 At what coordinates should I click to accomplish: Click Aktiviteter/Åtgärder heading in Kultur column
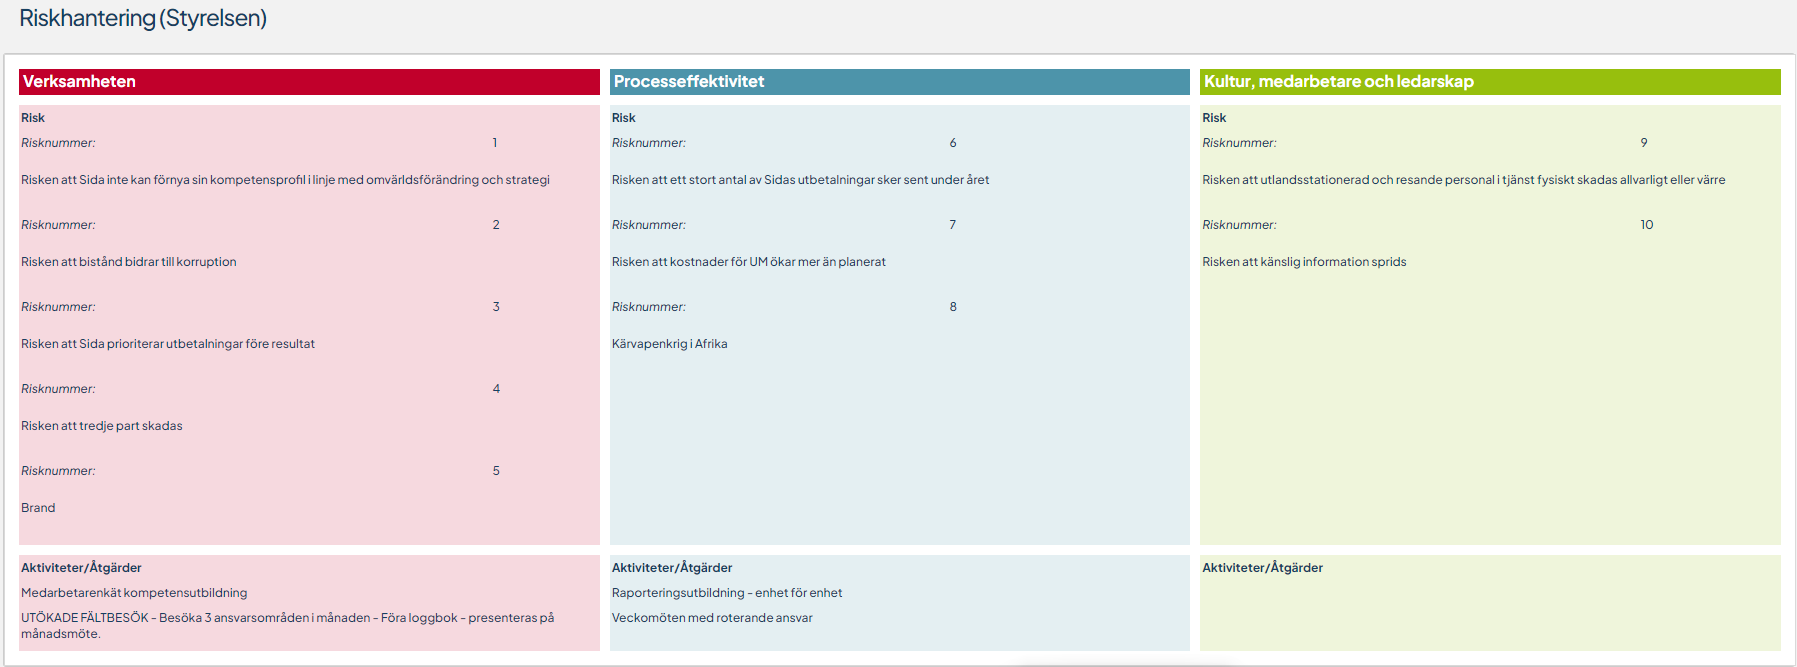1262,568
